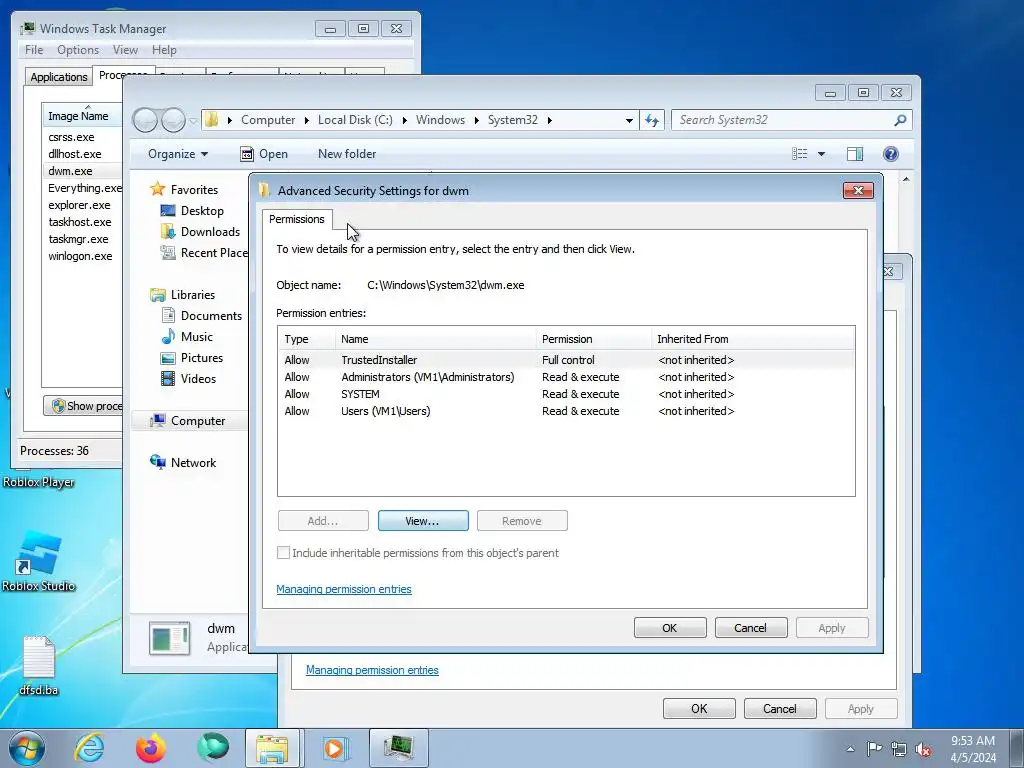Viewport: 1024px width, 768px height.
Task: Open Explorer Help question mark icon
Action: pos(891,154)
